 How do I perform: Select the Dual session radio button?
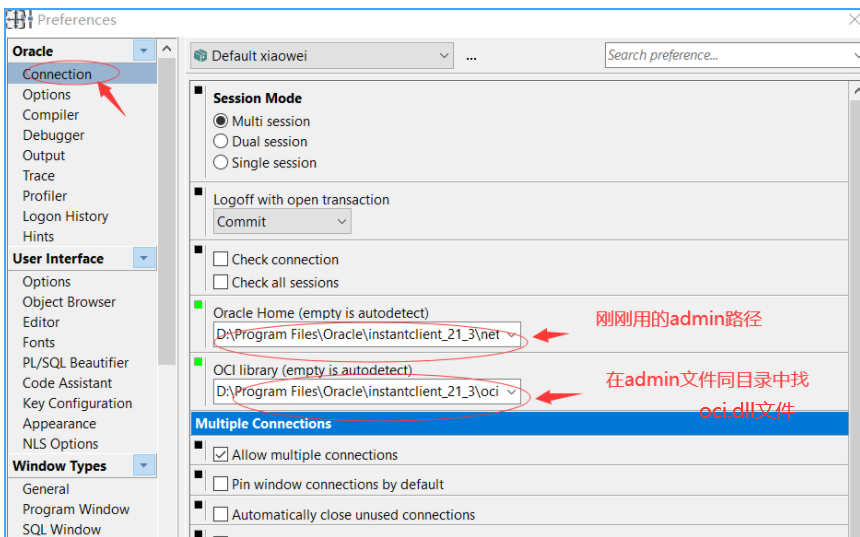[x=220, y=141]
